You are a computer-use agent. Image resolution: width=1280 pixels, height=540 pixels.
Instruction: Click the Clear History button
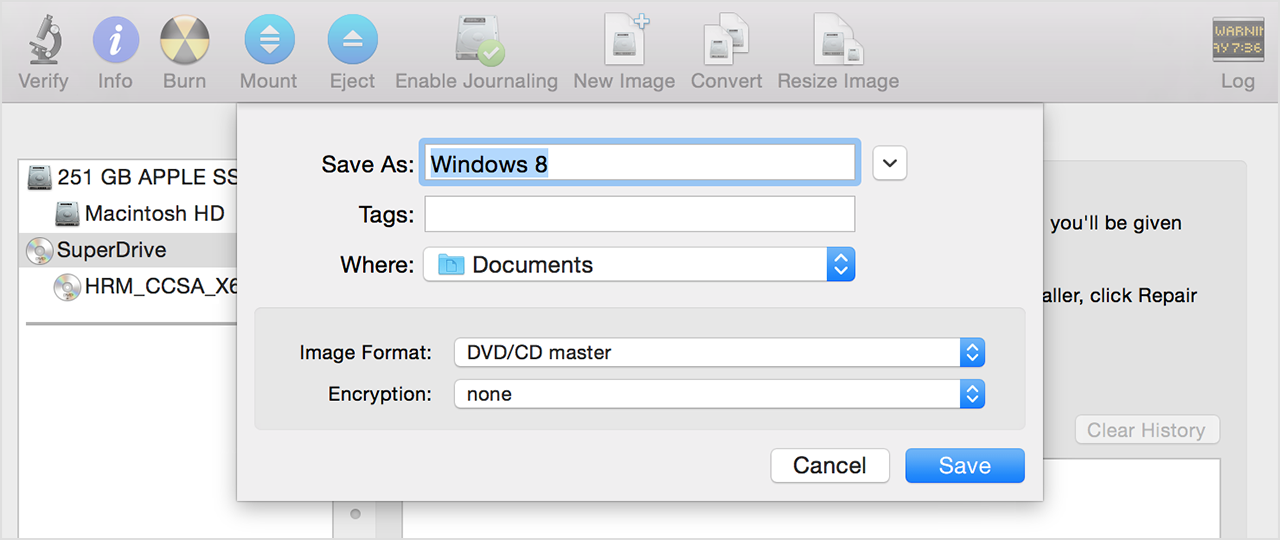pos(1147,430)
